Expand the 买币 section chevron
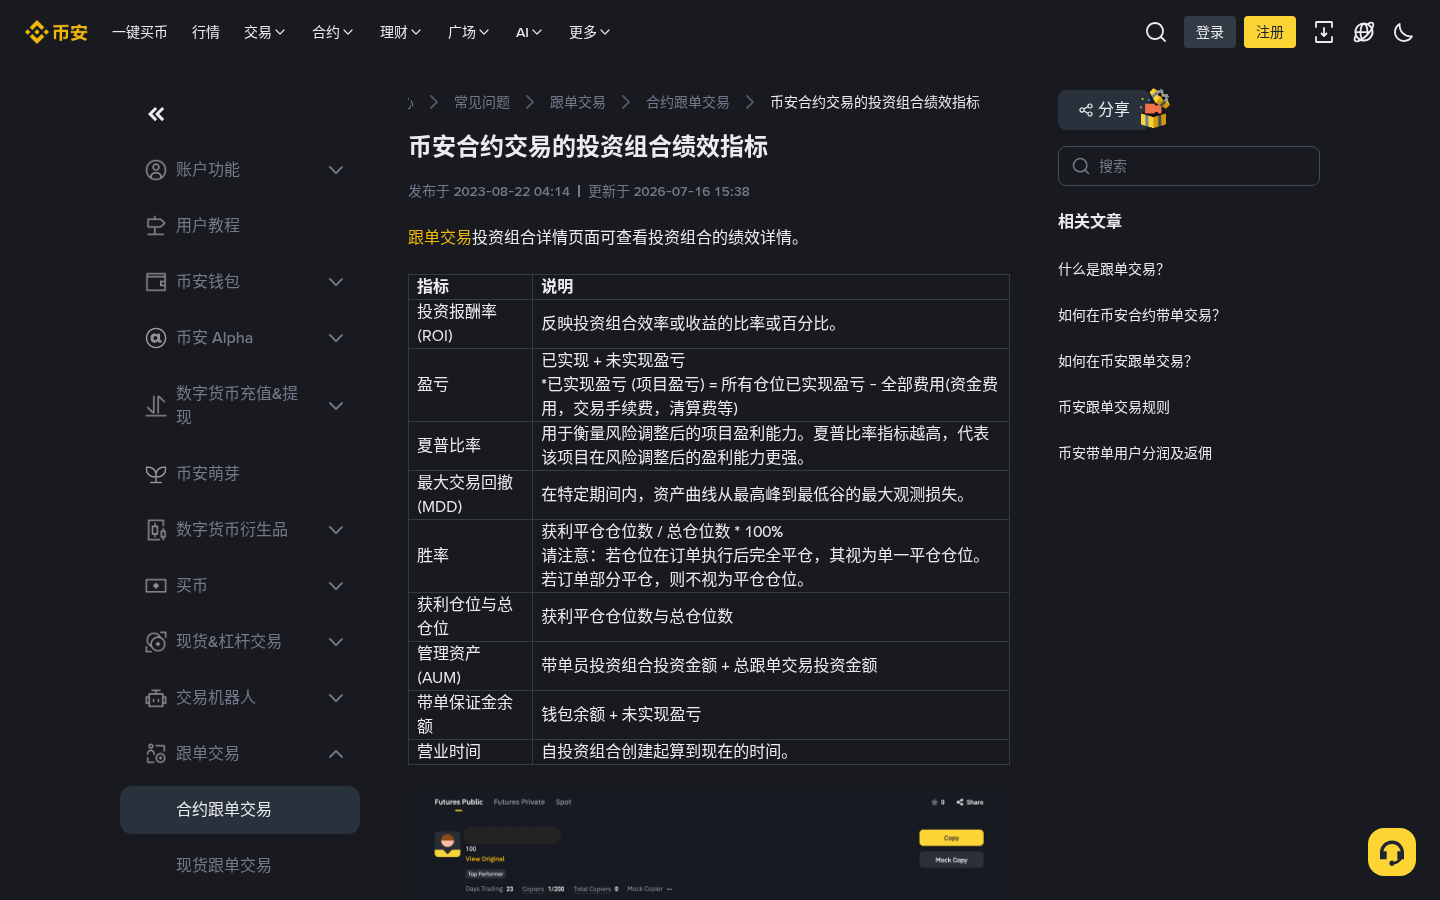 coord(336,586)
